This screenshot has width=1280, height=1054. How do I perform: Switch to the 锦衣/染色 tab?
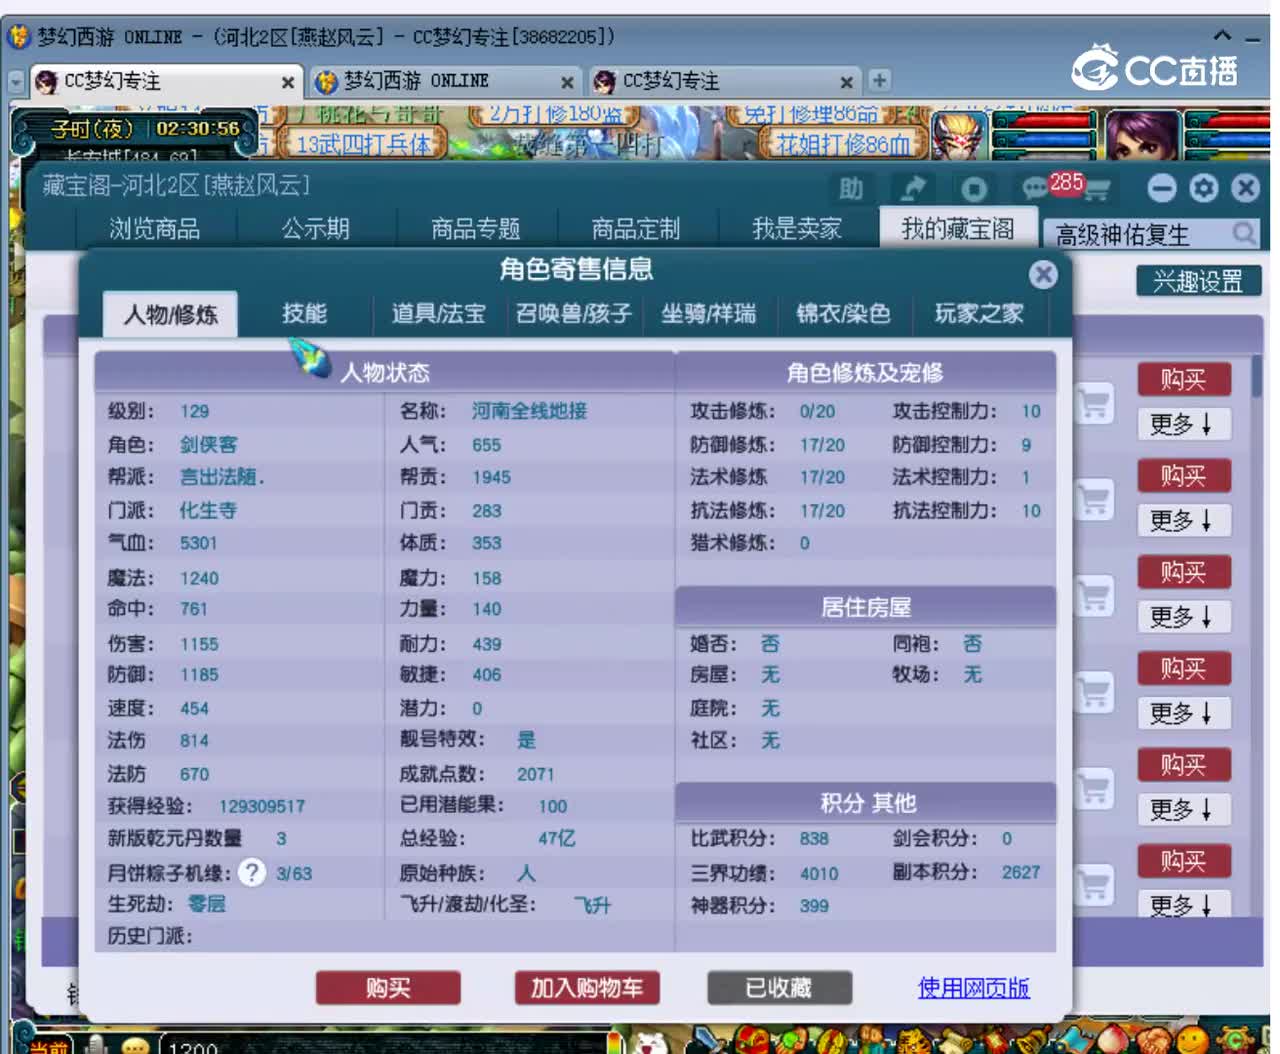click(x=843, y=313)
